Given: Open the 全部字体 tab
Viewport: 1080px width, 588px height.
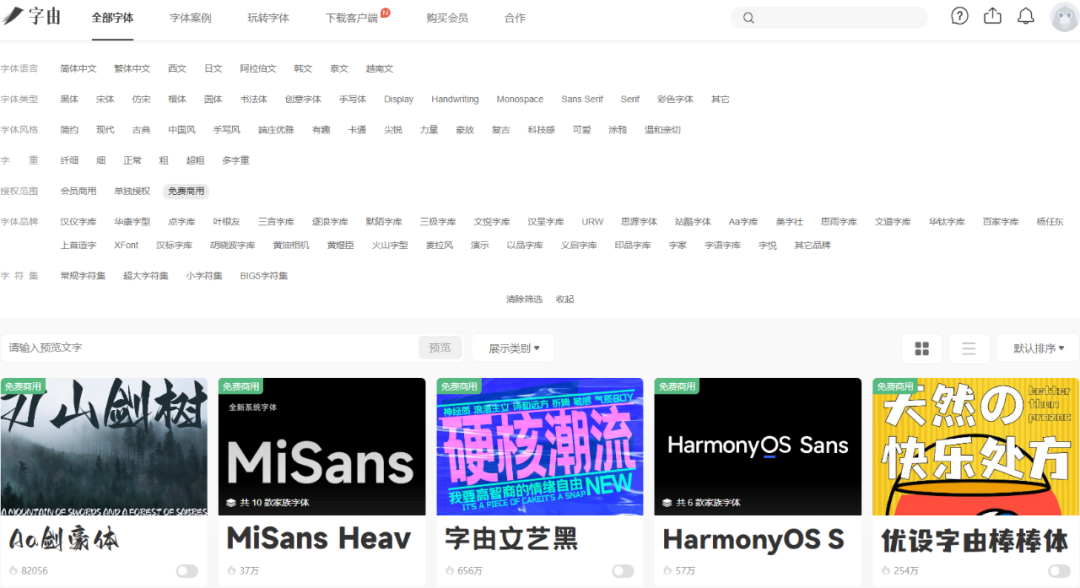Looking at the screenshot, I should click(x=112, y=18).
